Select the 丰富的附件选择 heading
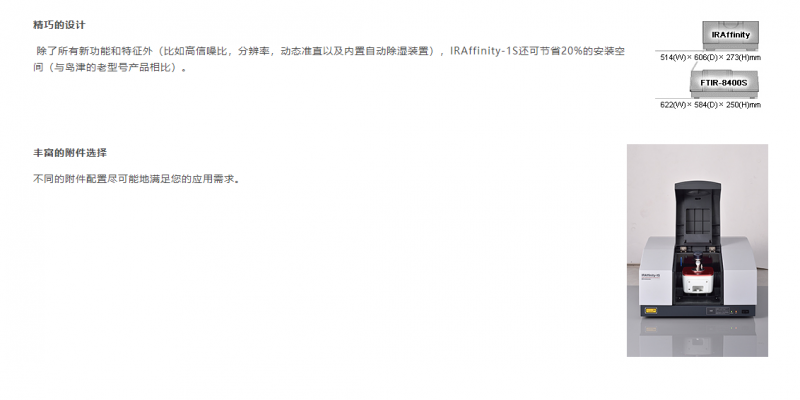This screenshot has height=400, width=800. [x=70, y=153]
